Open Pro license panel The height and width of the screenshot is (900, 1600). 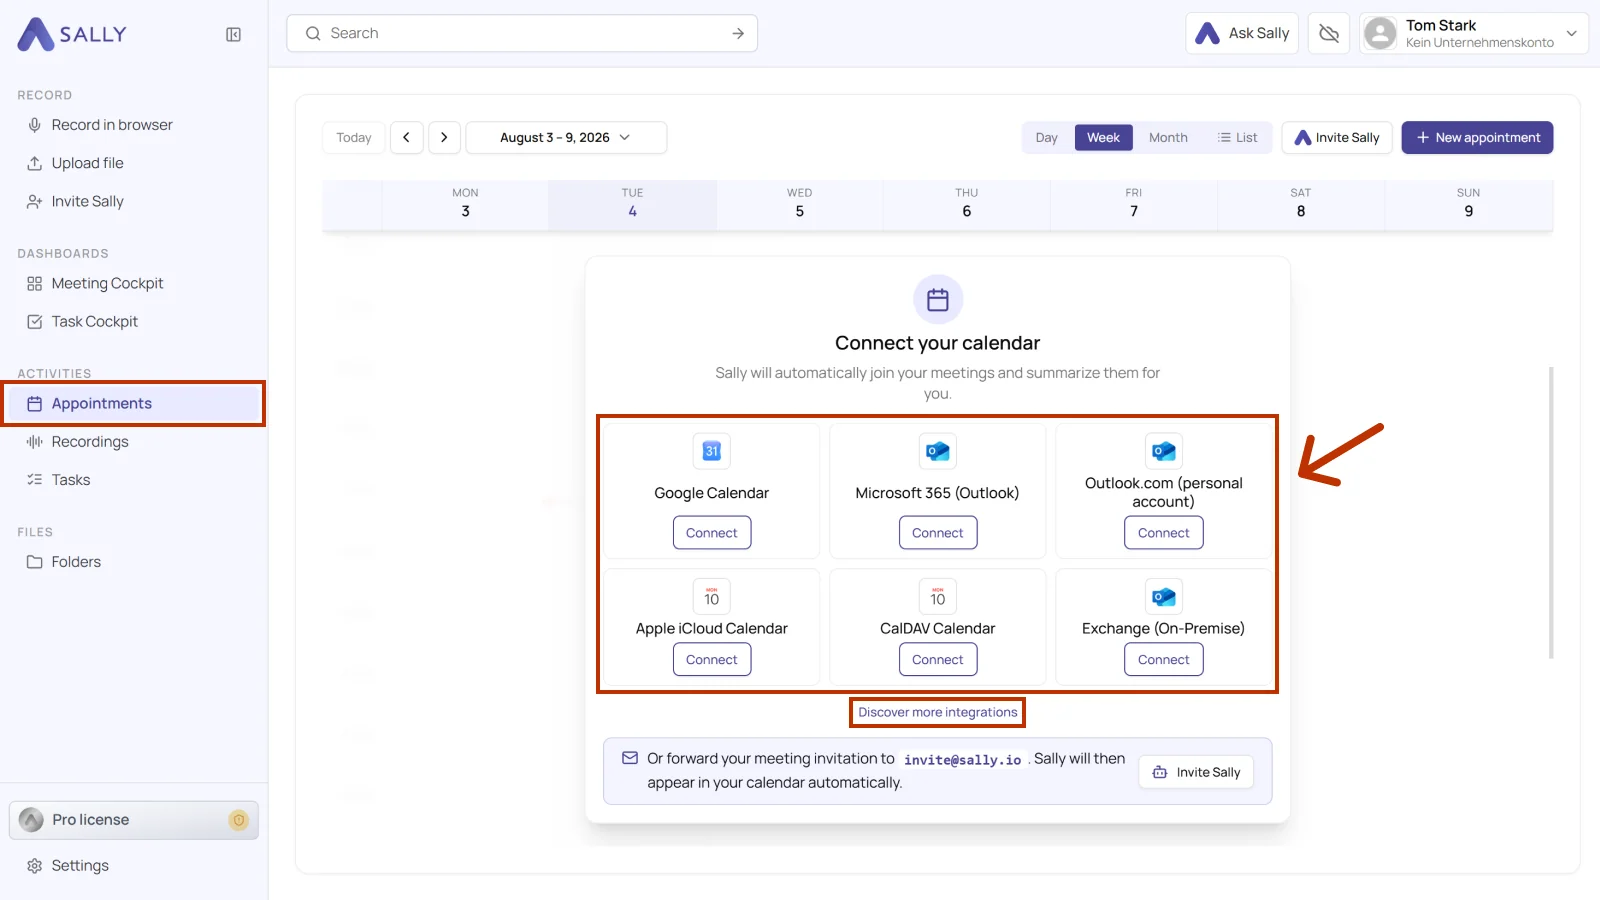[133, 820]
